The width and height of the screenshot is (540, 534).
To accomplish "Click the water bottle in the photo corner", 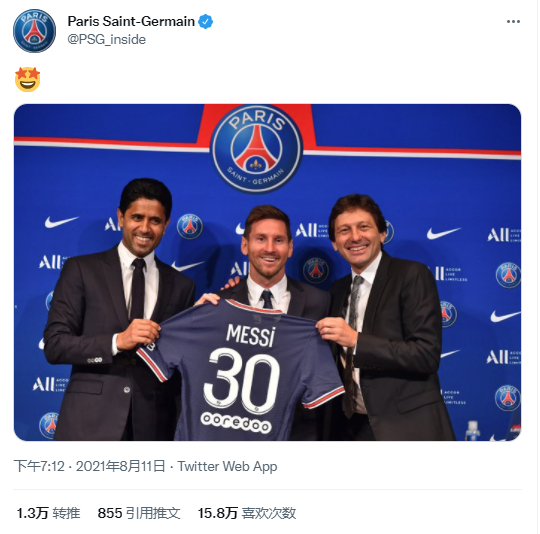I will (x=472, y=431).
